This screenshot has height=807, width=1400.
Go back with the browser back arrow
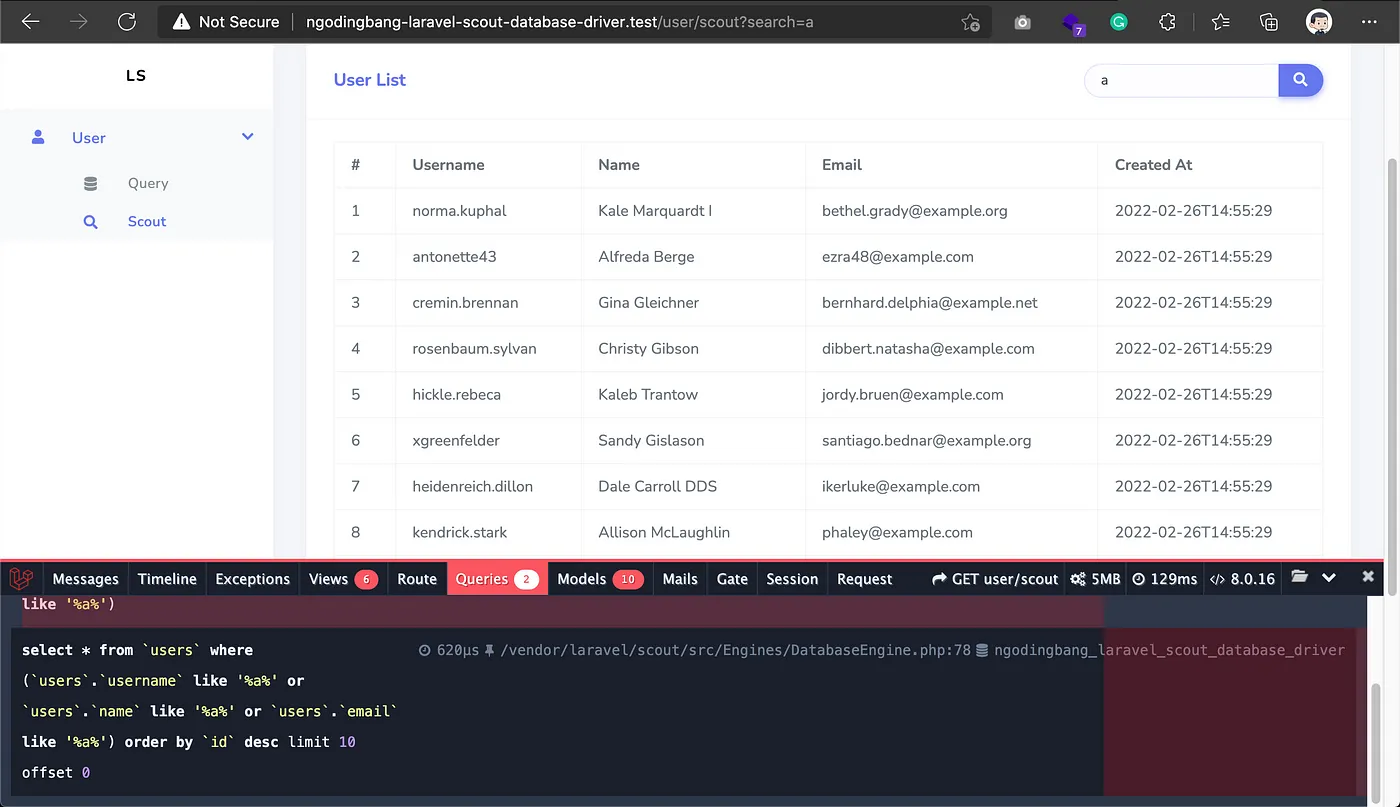tap(31, 21)
